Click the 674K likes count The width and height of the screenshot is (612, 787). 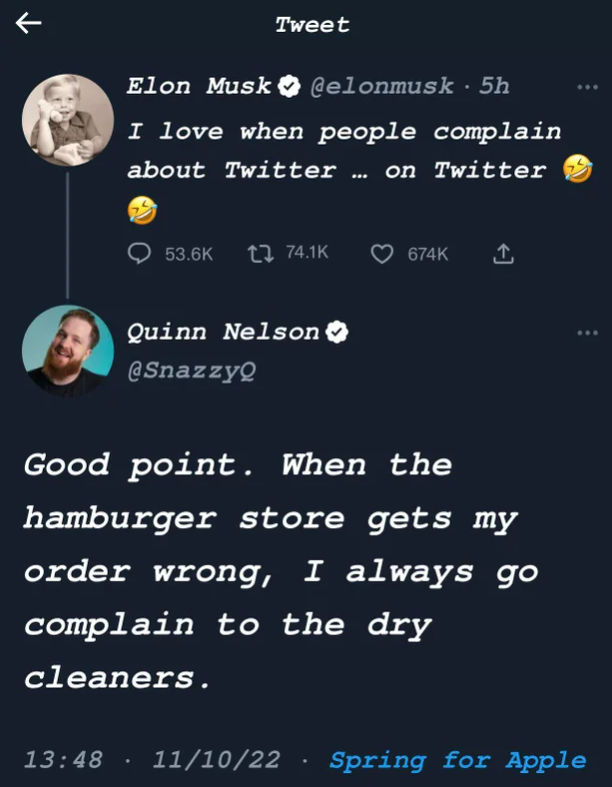pyautogui.click(x=428, y=255)
